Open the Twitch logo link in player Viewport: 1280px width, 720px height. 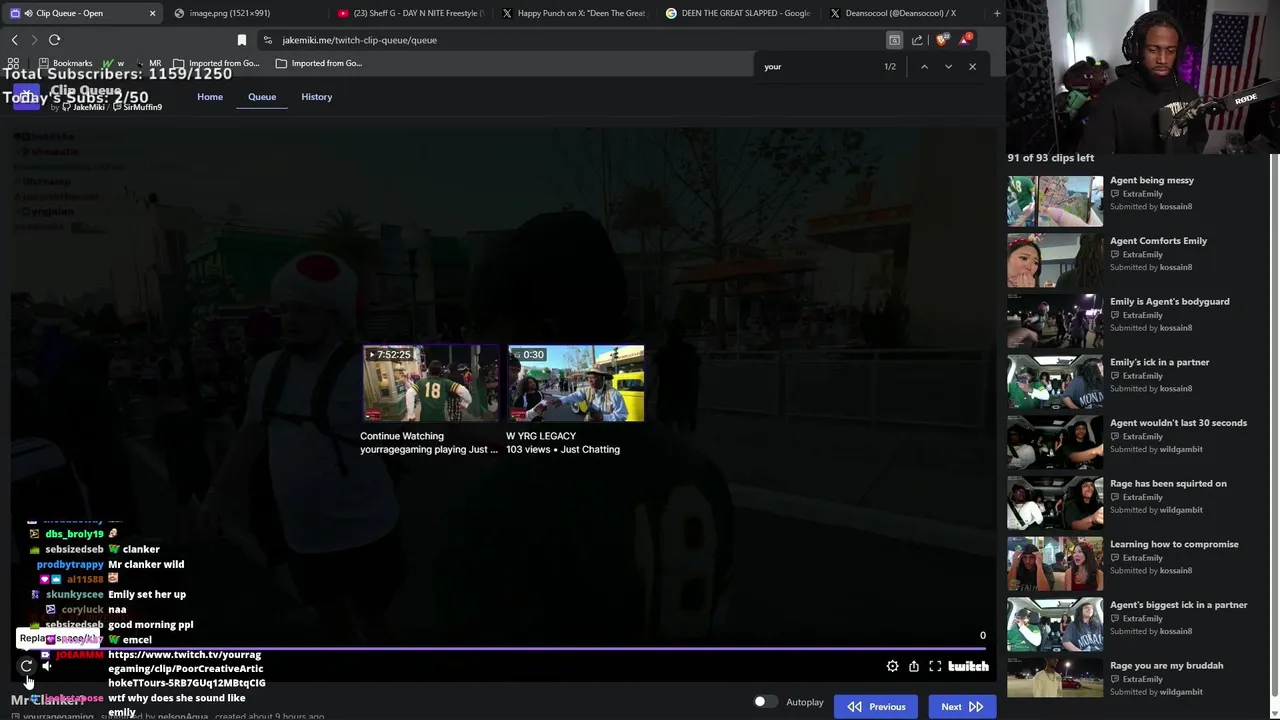968,666
